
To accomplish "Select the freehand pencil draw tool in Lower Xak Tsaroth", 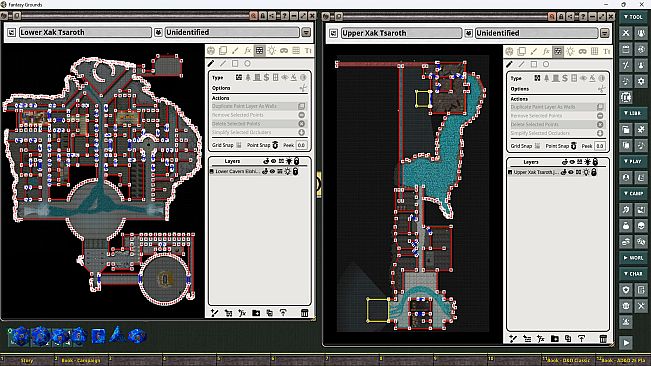I will (211, 63).
